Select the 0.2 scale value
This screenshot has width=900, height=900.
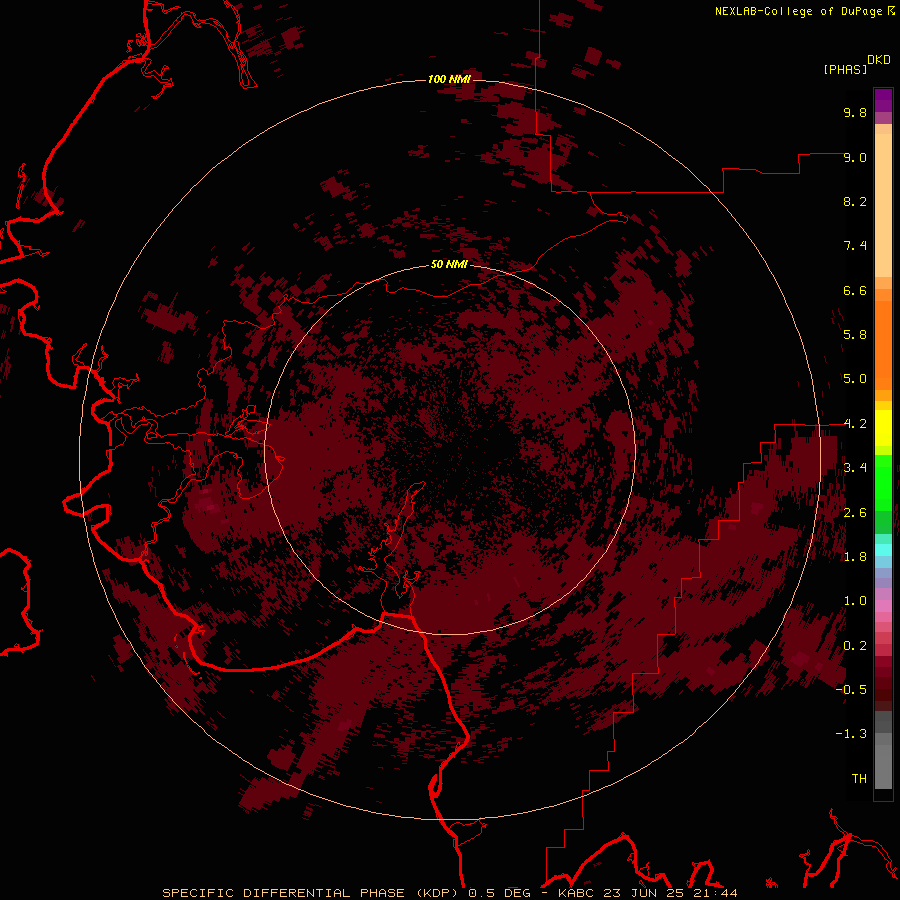[855, 646]
